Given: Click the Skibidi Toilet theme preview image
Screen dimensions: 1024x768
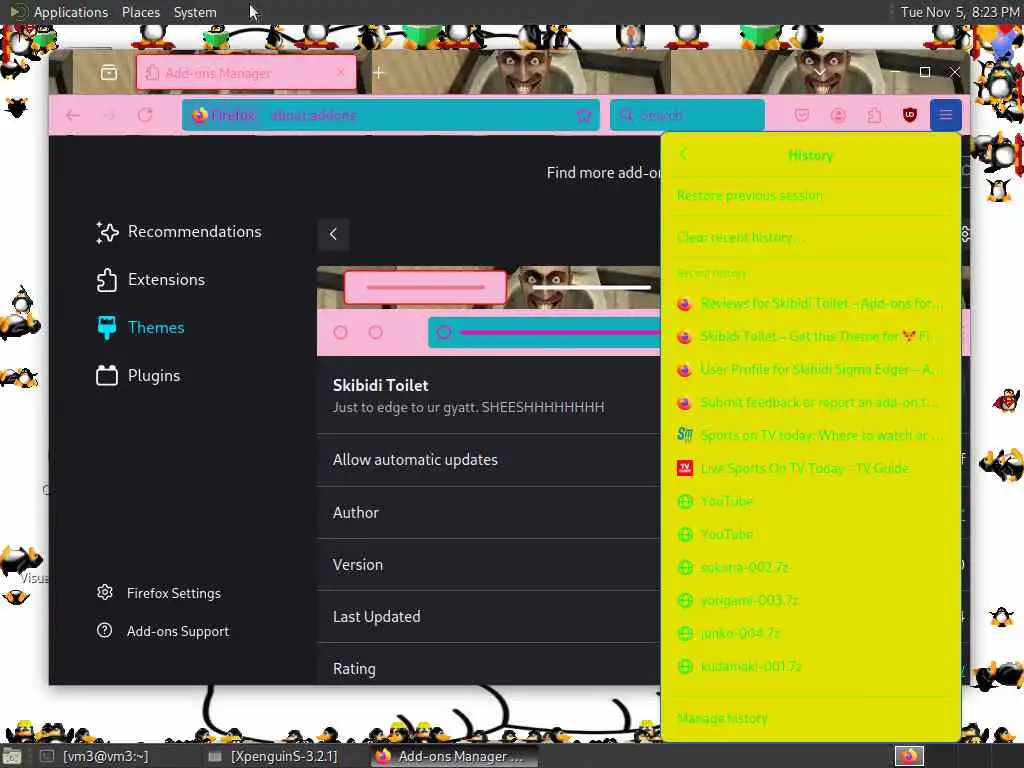Looking at the screenshot, I should 488,311.
